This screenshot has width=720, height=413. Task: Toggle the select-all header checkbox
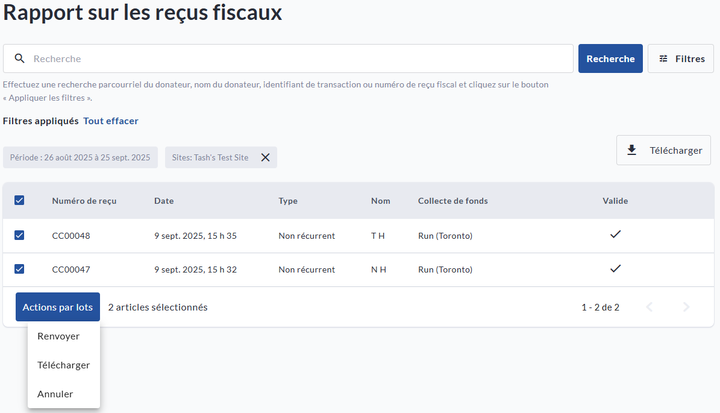point(20,201)
